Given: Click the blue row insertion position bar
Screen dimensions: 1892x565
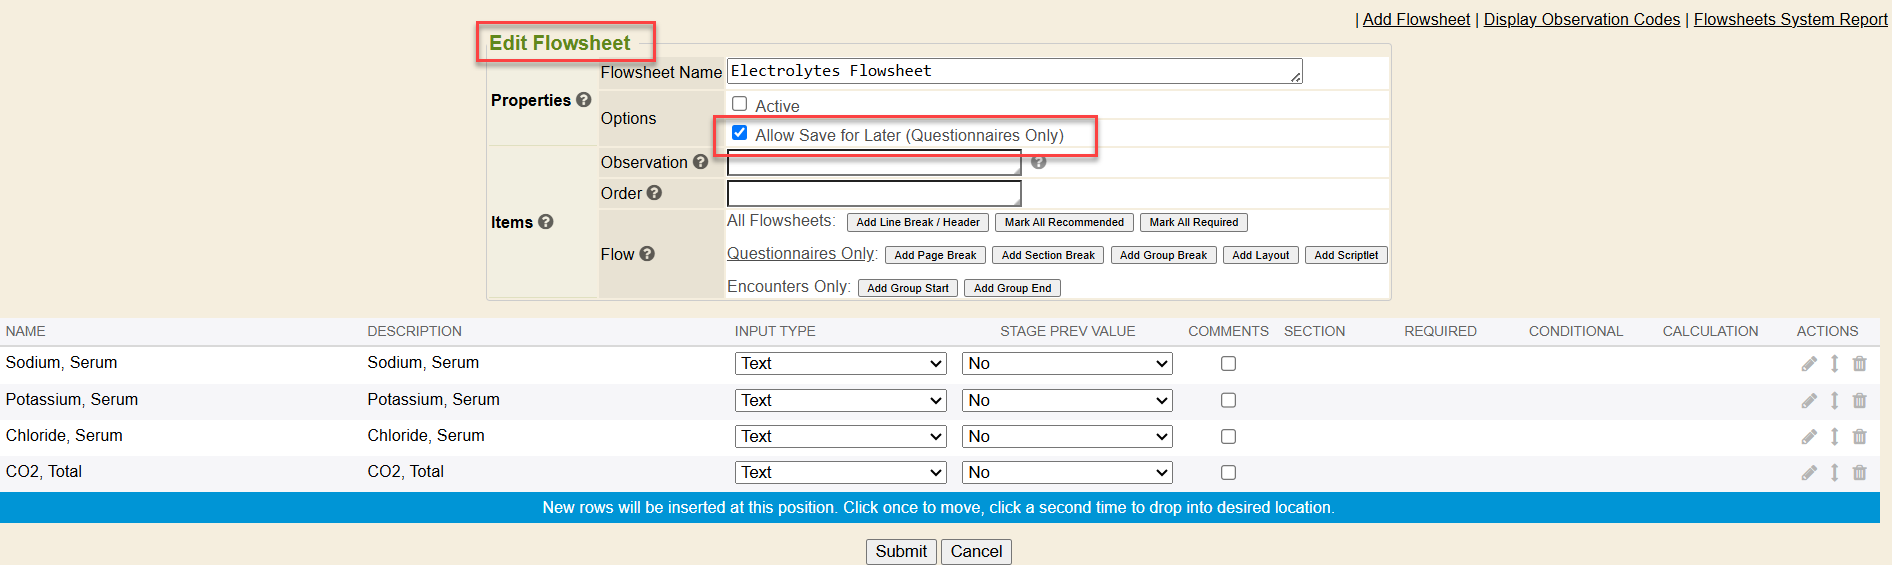Looking at the screenshot, I should (940, 508).
